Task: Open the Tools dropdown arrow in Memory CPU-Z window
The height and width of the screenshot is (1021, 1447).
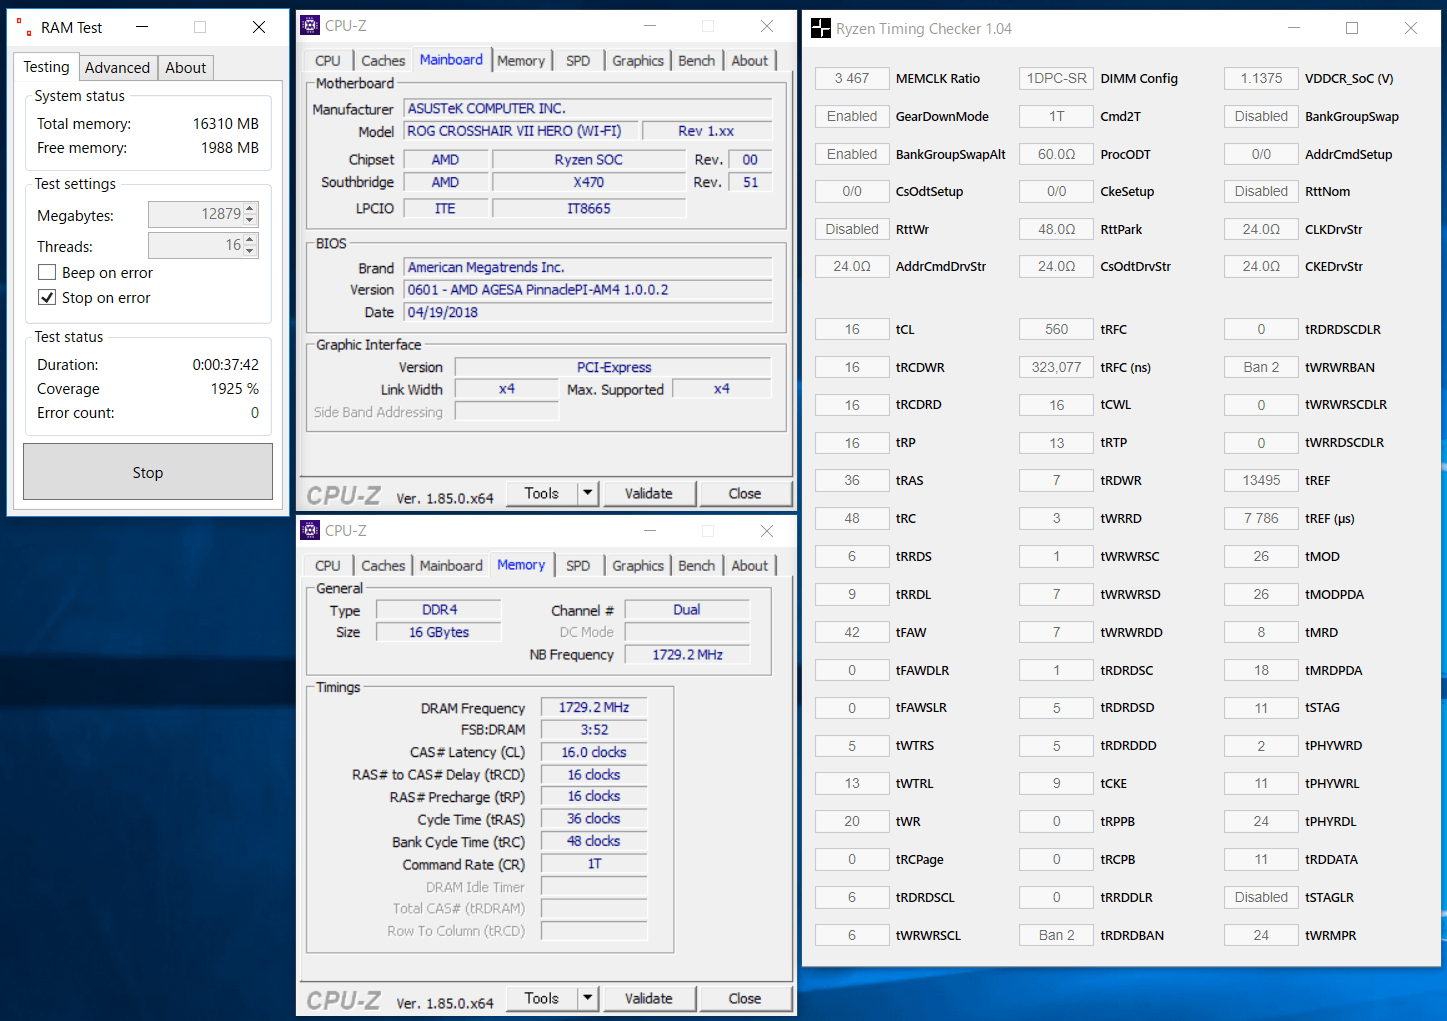Action: [x=588, y=998]
